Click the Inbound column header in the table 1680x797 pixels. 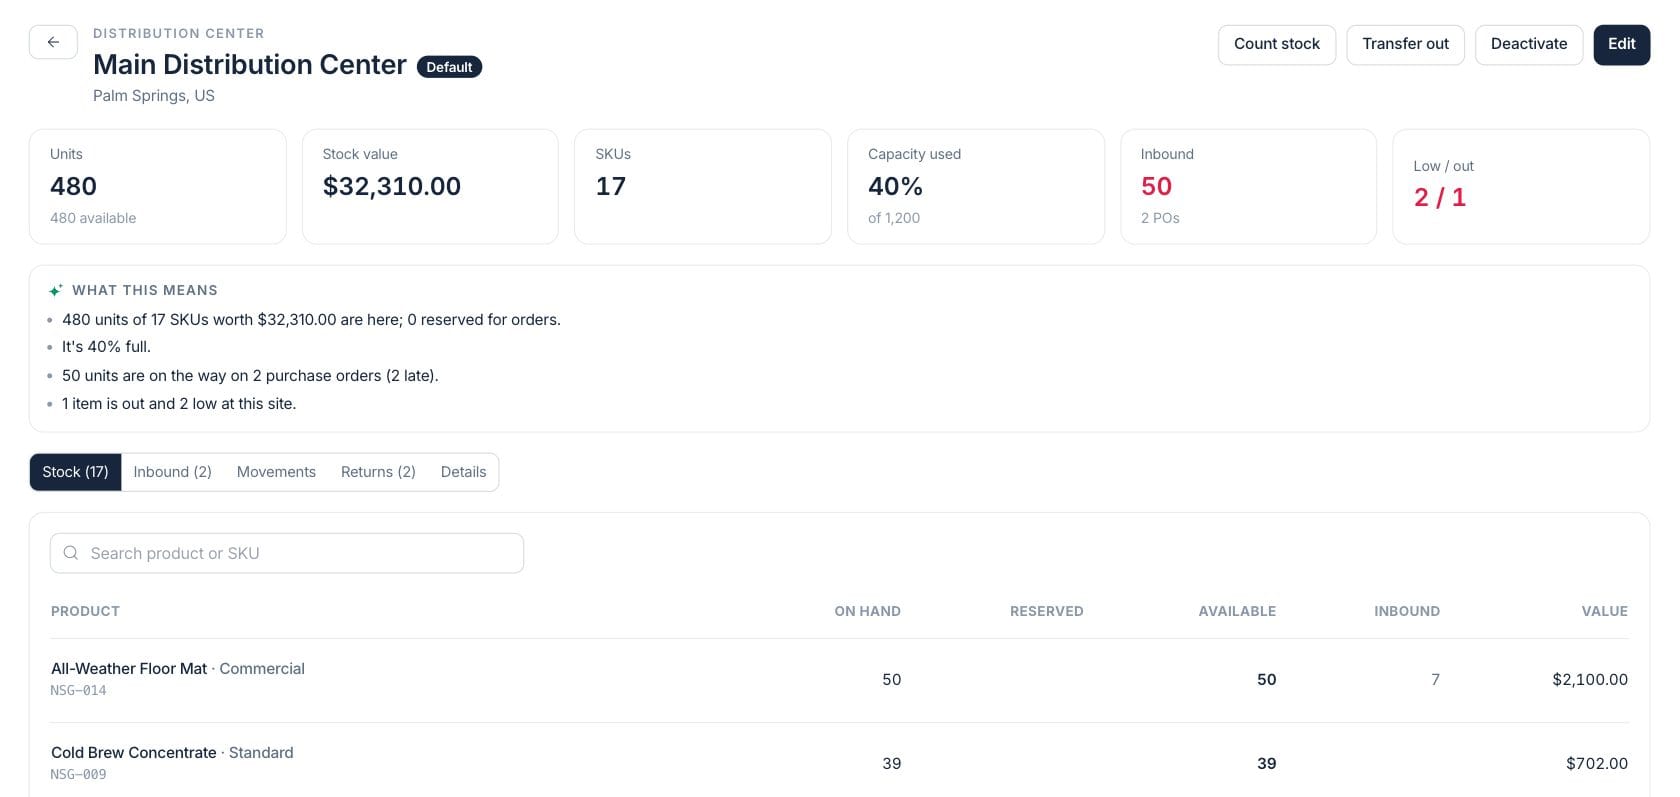[1407, 611]
